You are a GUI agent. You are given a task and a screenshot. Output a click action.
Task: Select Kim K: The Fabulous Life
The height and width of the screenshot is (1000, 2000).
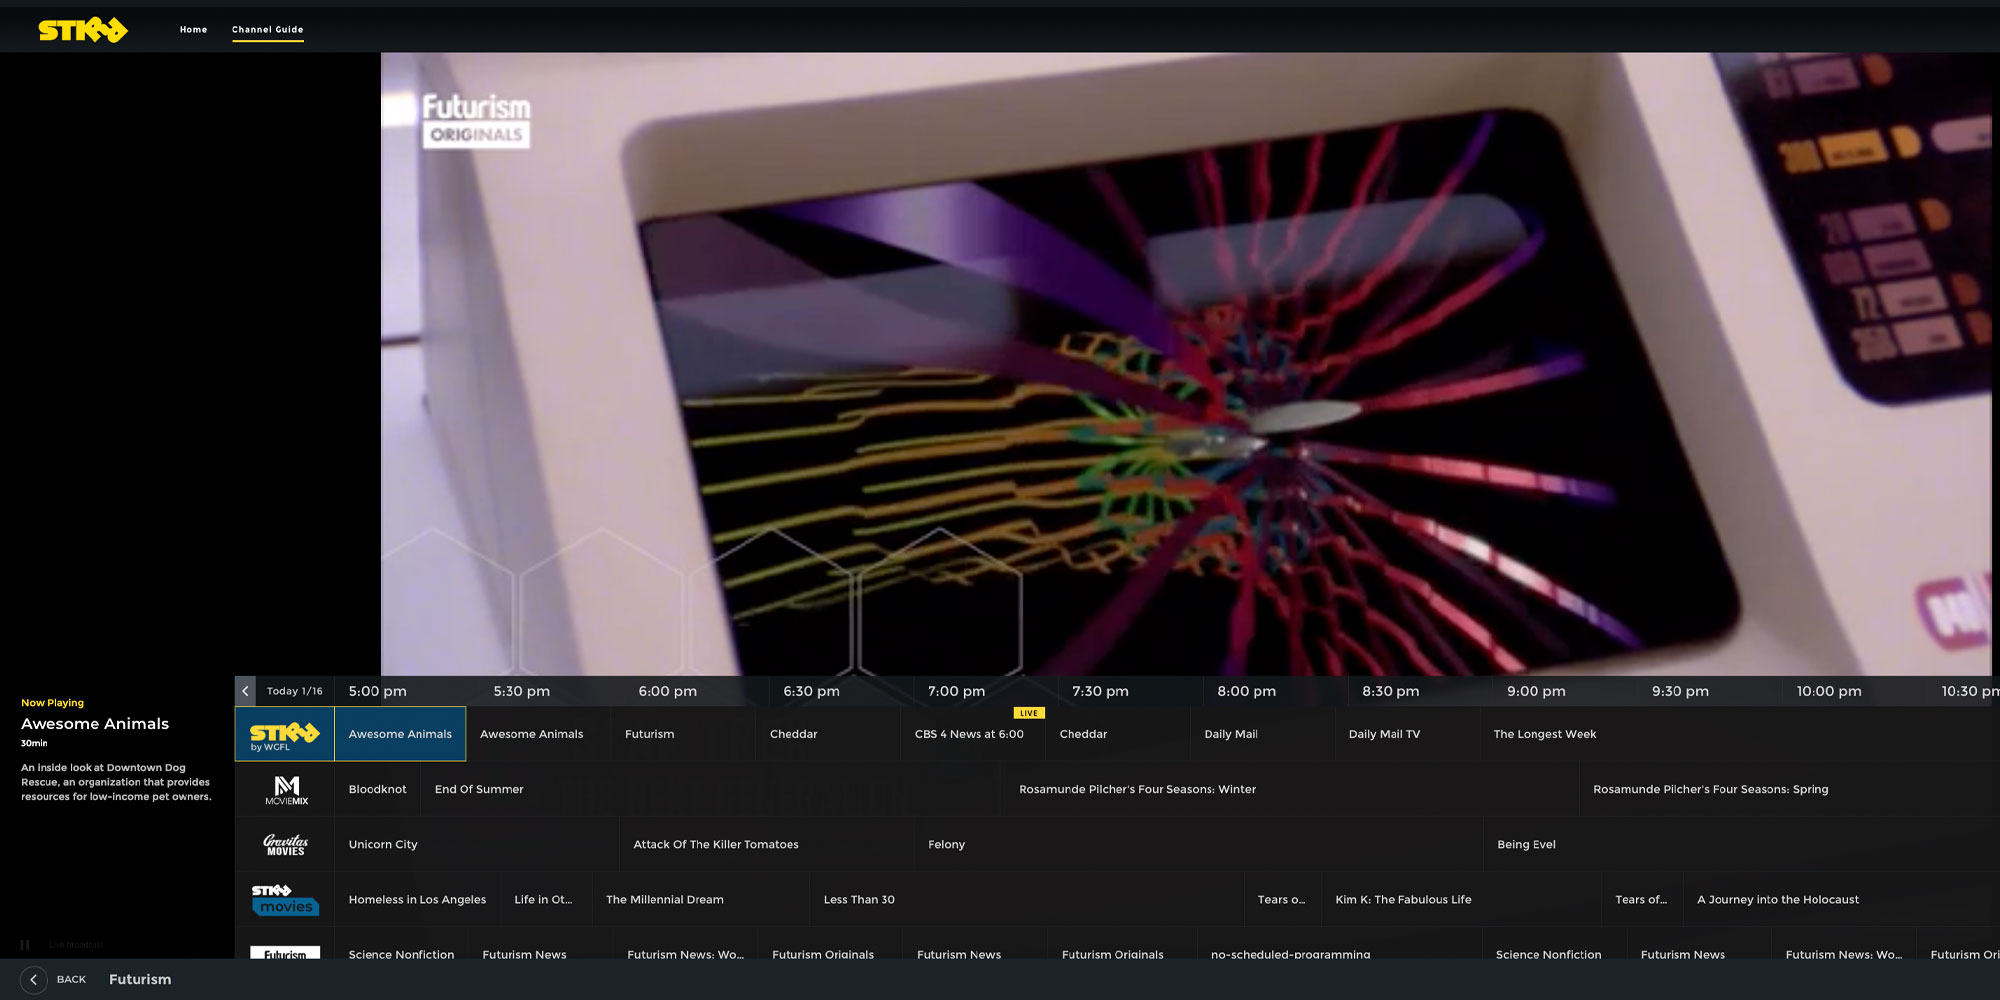tap(1461, 900)
